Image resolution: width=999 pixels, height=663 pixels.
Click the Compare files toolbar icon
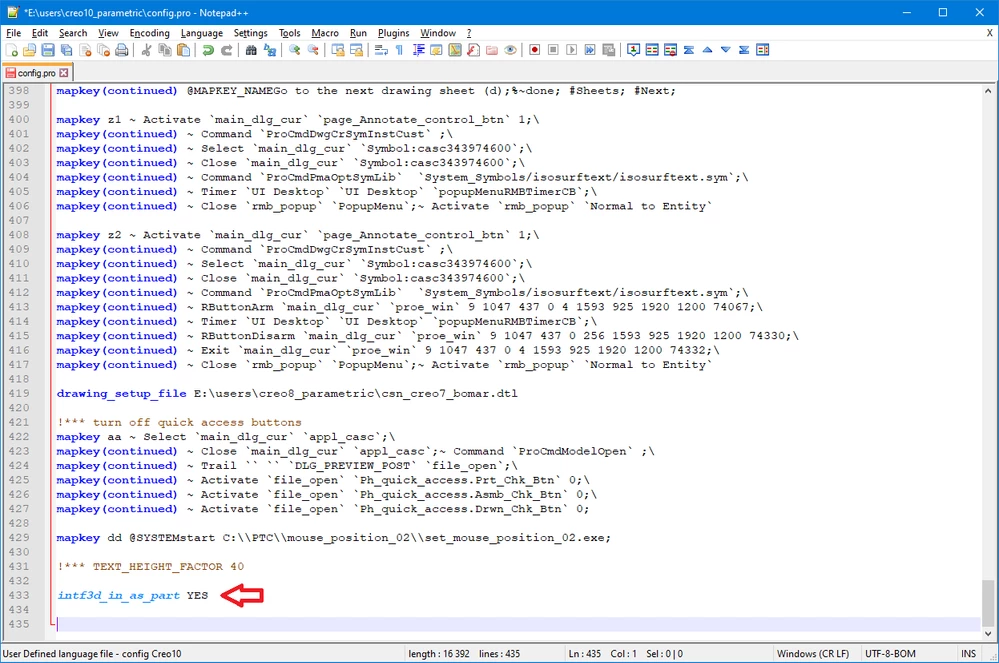coord(652,50)
